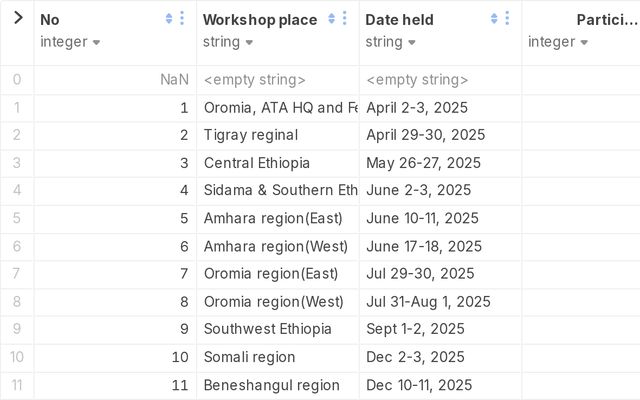Viewport: 640px width, 400px height.
Task: Open the Participants column integer type dropdown
Action: [559, 42]
